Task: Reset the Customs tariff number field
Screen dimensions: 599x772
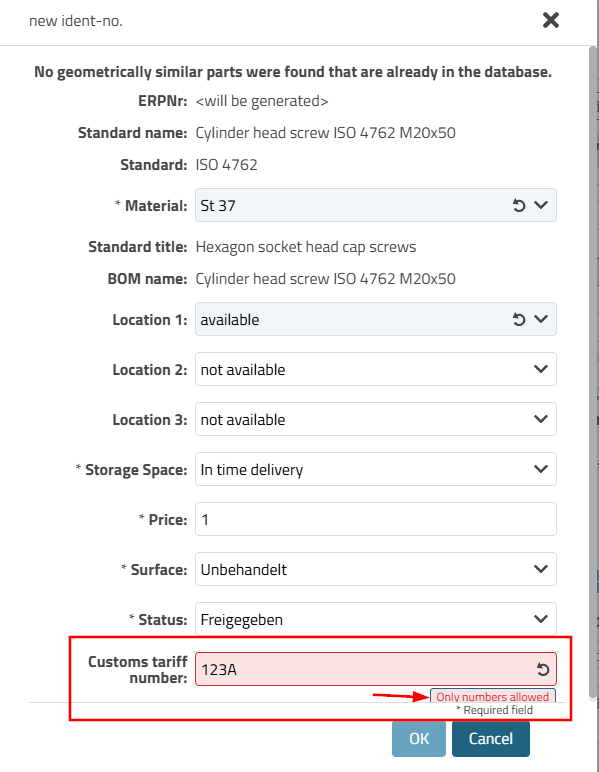Action: click(543, 670)
